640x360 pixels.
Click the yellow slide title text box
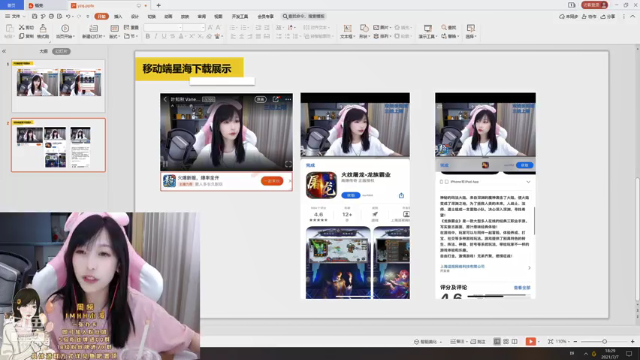pos(189,69)
